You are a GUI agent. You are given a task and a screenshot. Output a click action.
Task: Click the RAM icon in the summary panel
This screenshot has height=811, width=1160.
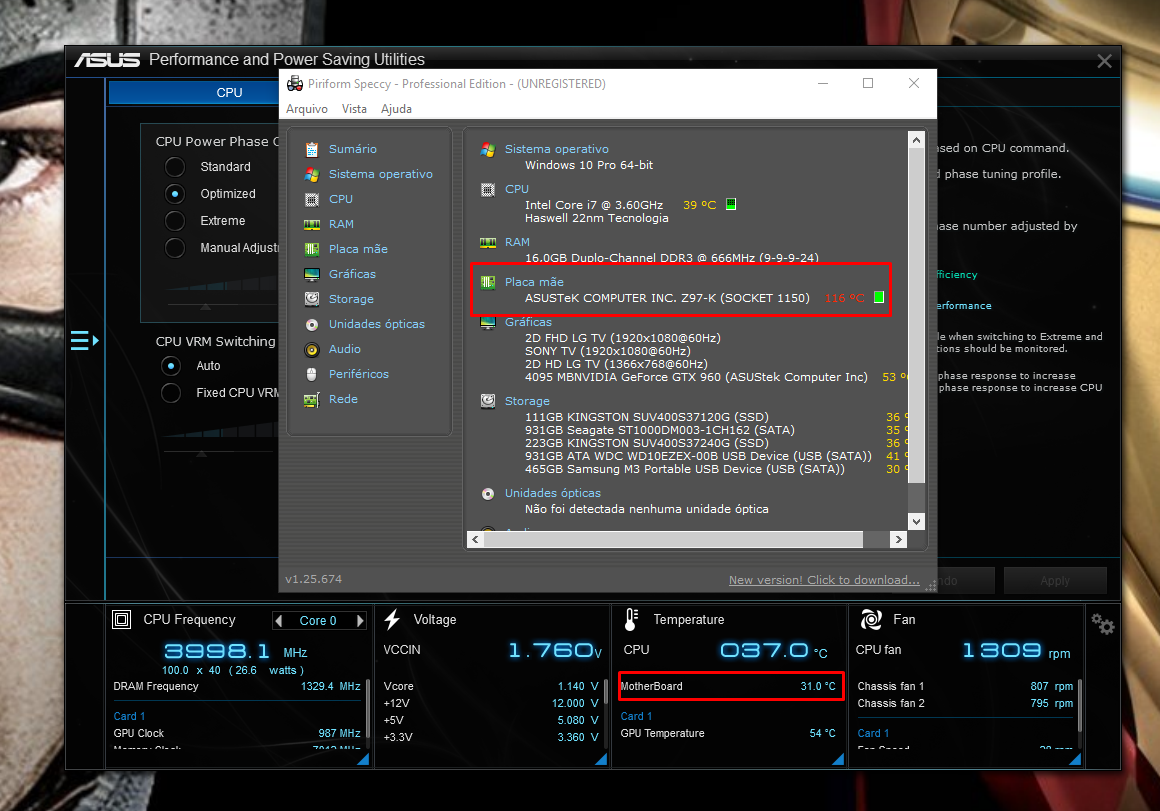[x=488, y=243]
